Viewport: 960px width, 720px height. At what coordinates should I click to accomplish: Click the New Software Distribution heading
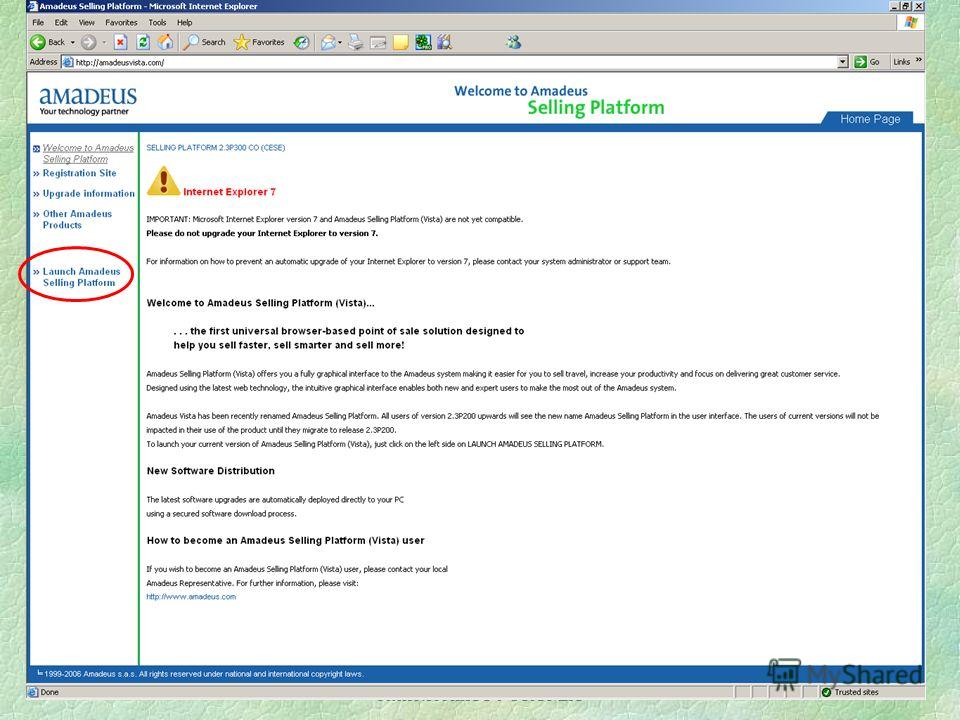(211, 471)
